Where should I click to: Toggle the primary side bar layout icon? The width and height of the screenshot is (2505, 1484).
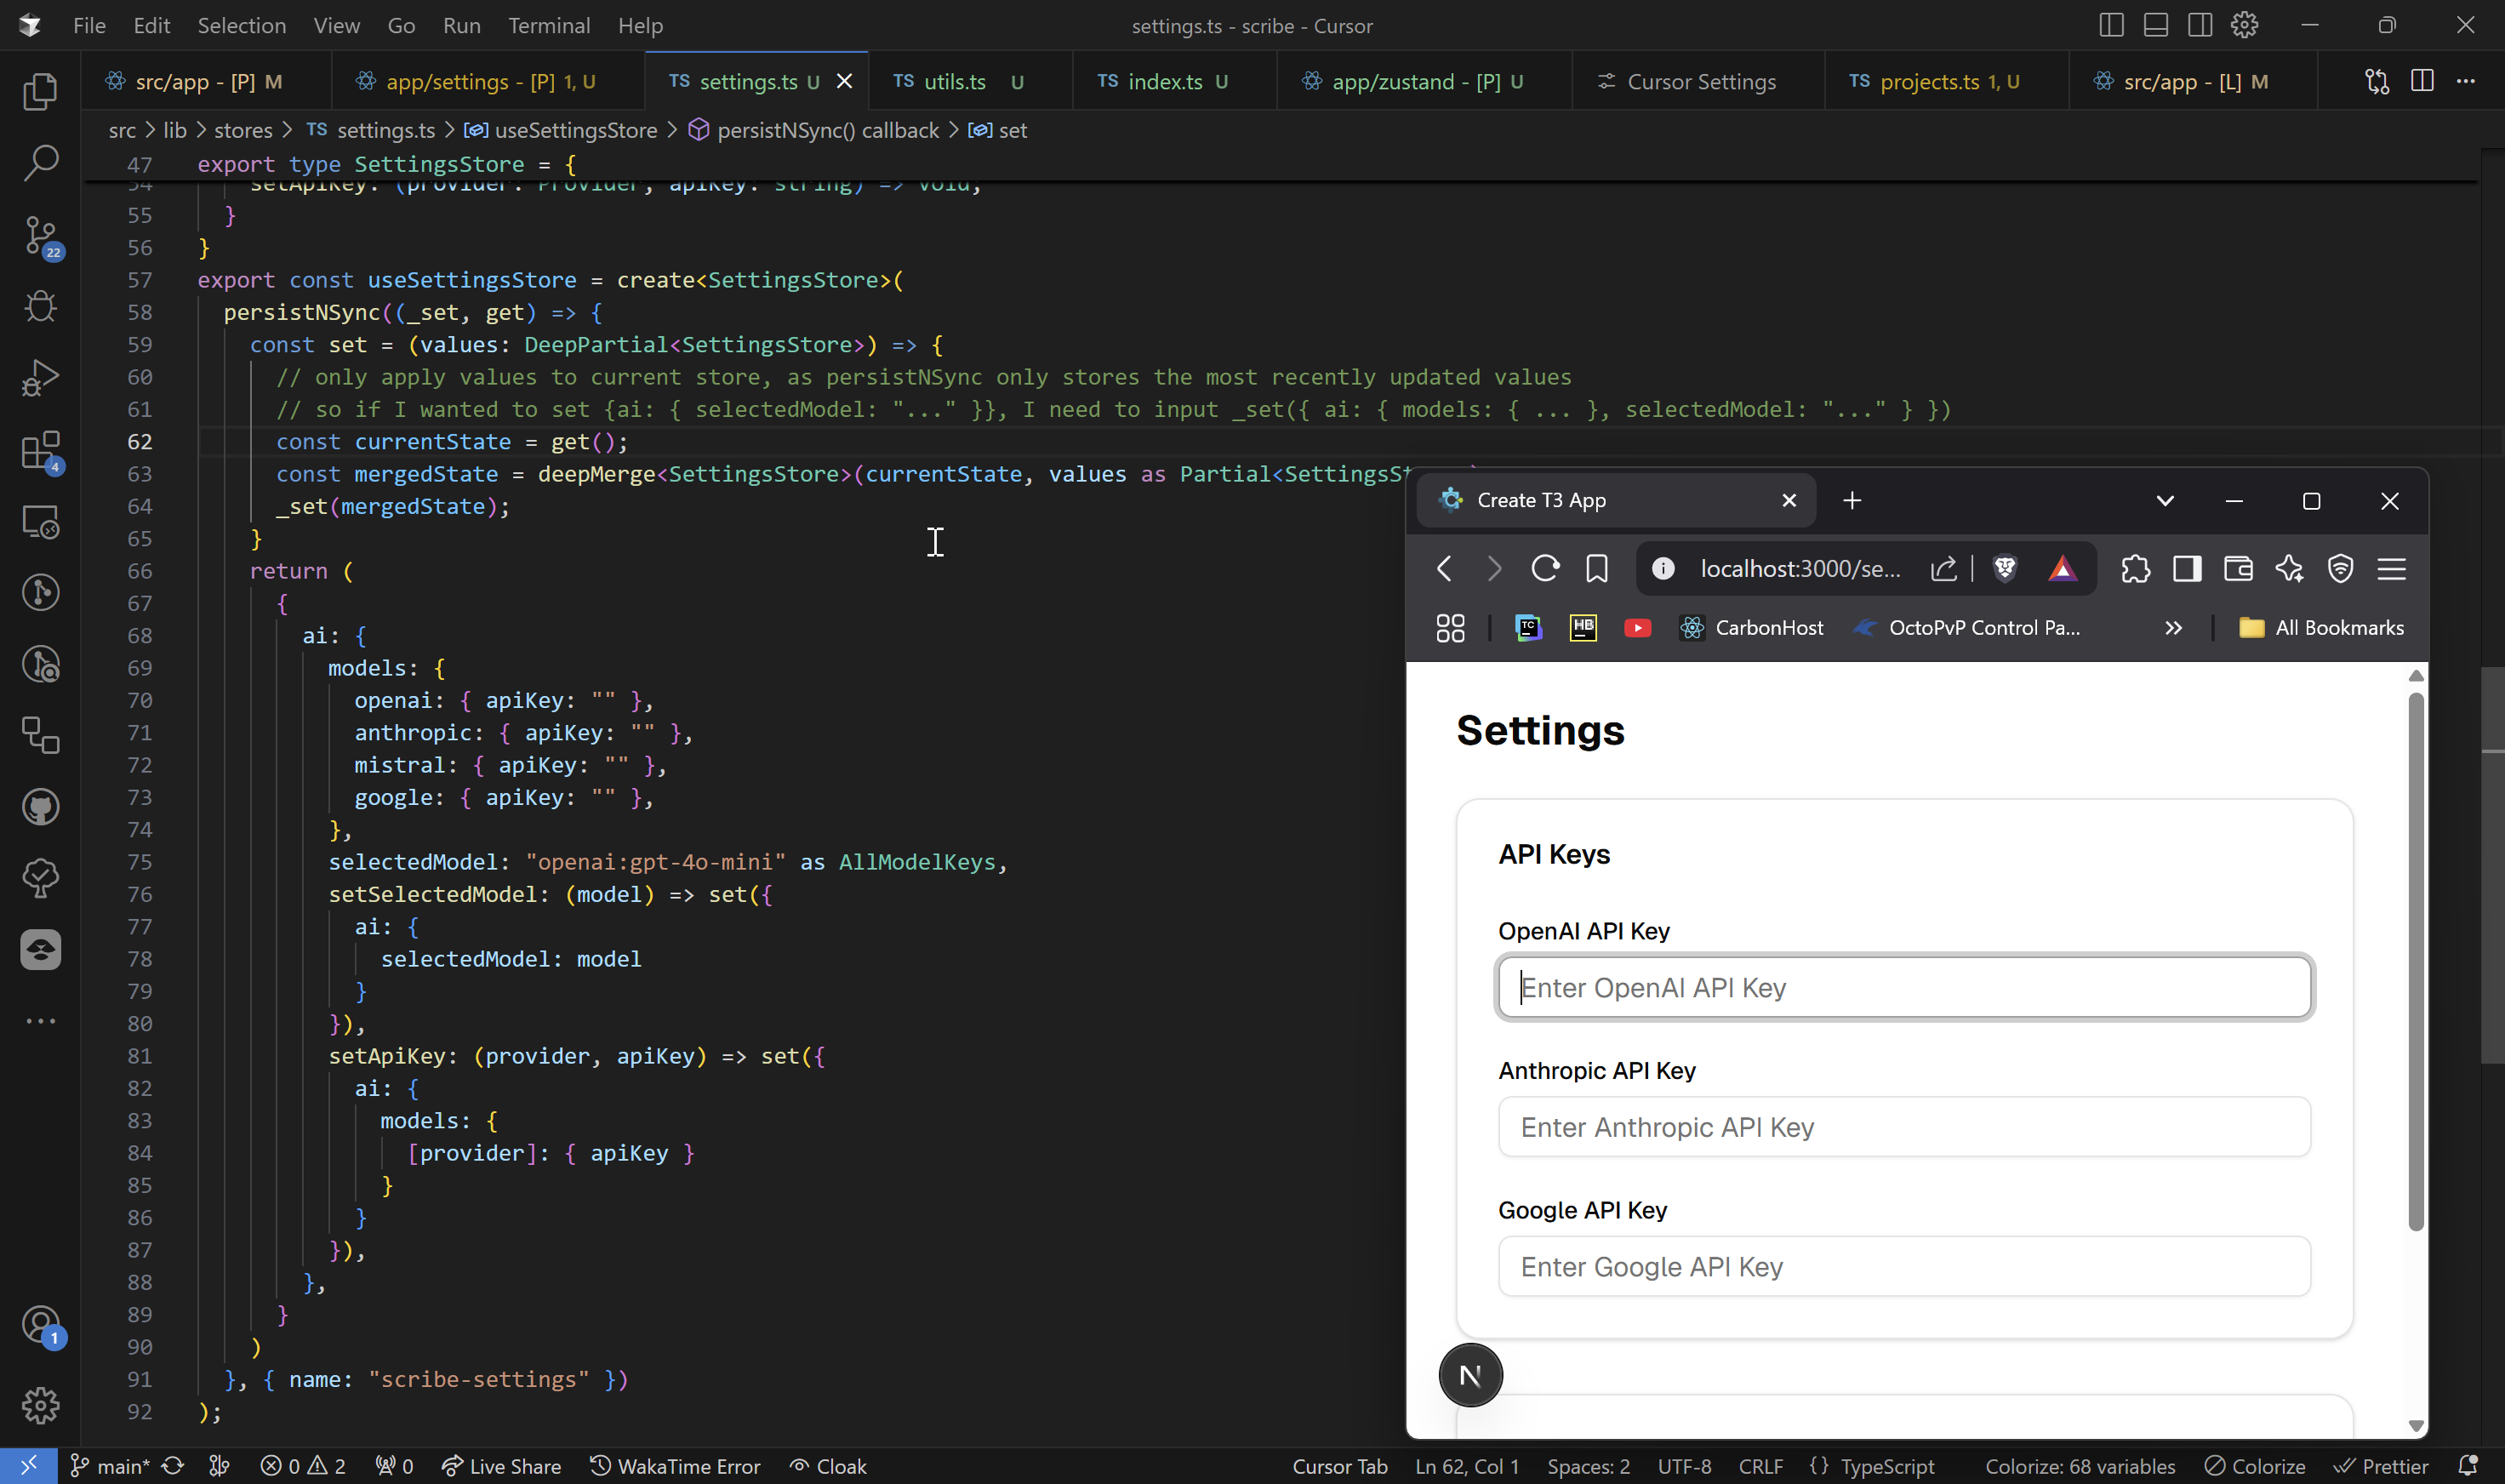2111,25
